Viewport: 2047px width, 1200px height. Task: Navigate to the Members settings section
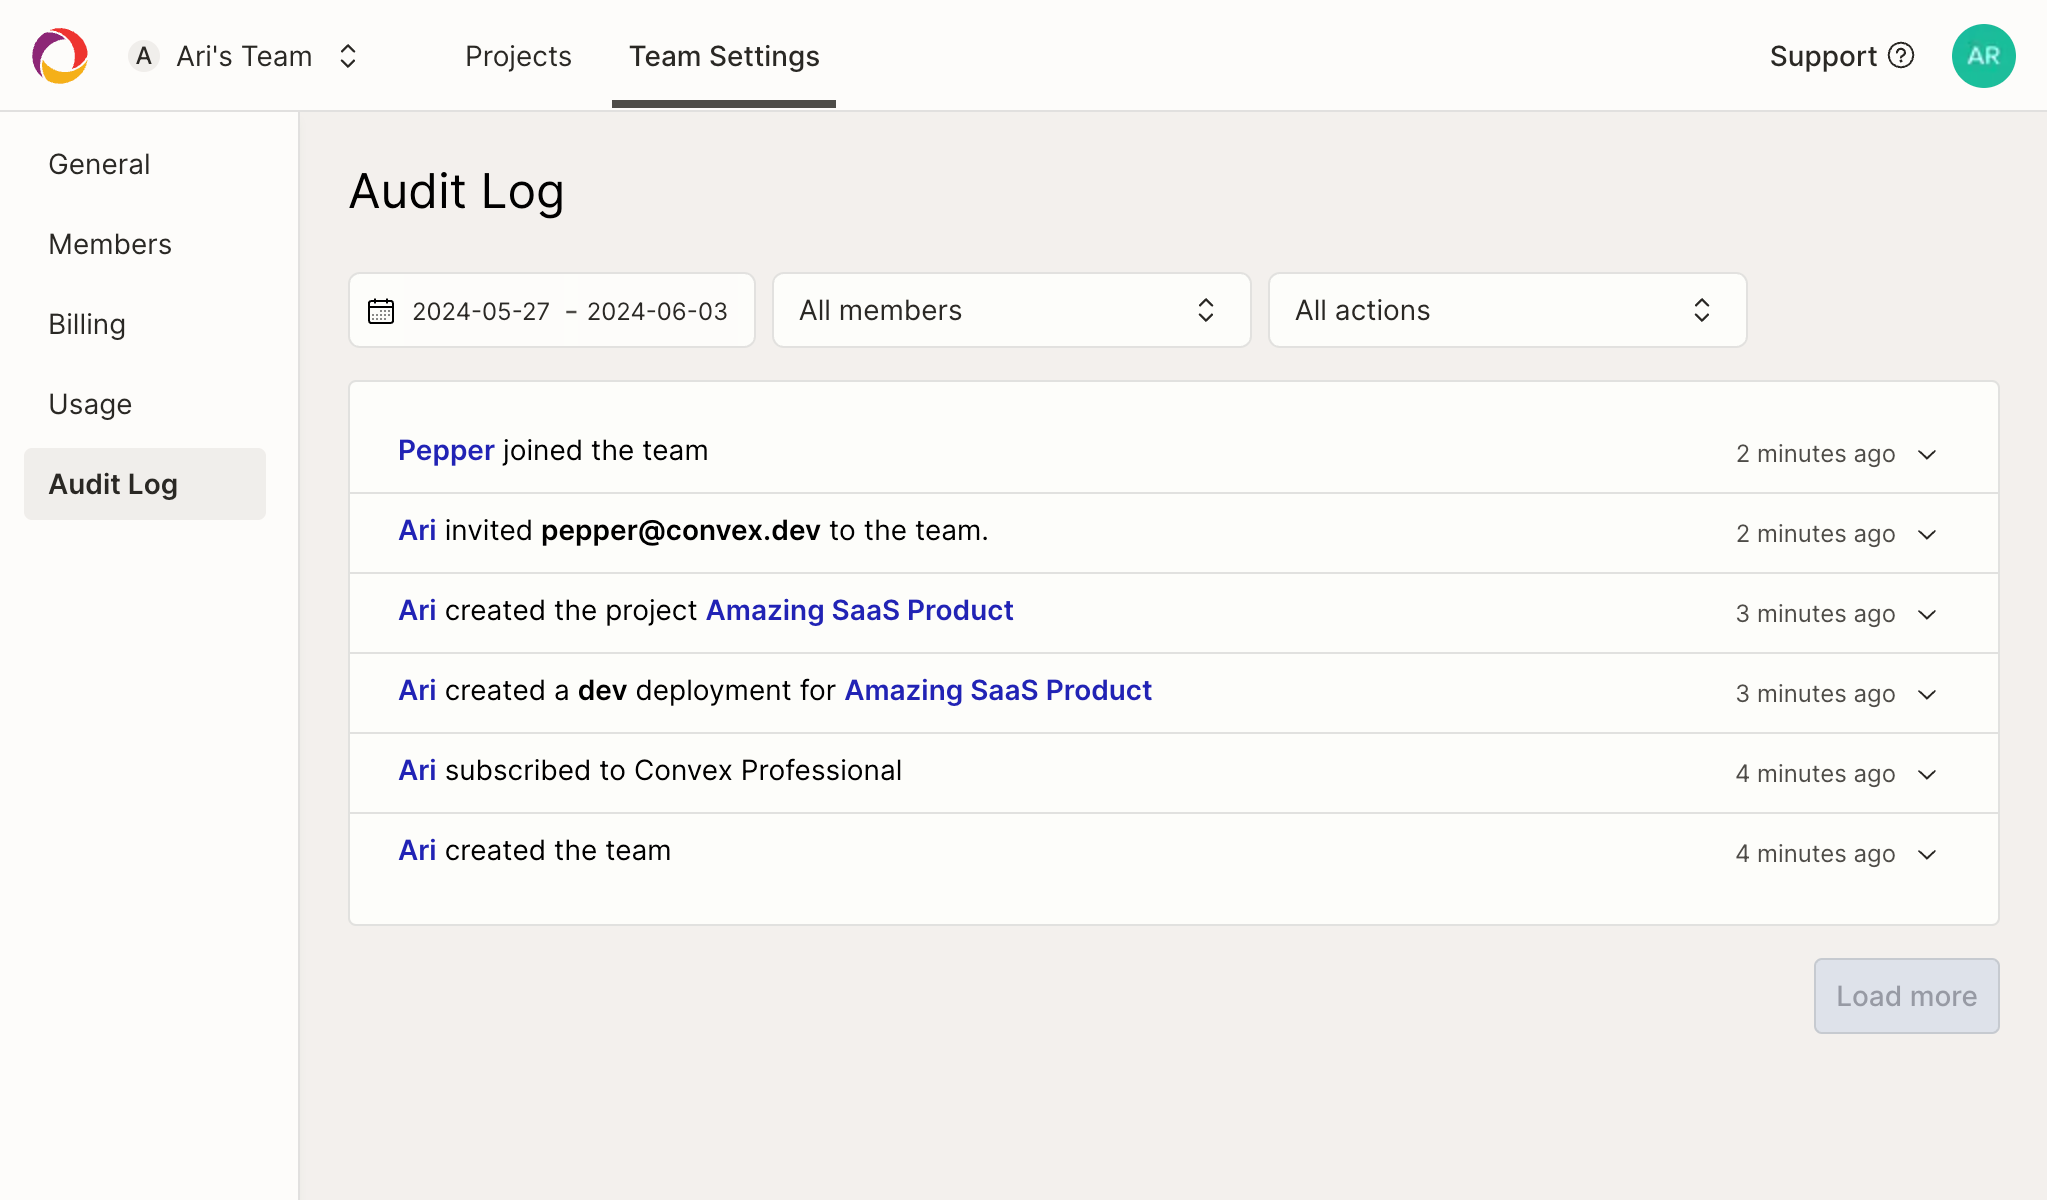110,243
